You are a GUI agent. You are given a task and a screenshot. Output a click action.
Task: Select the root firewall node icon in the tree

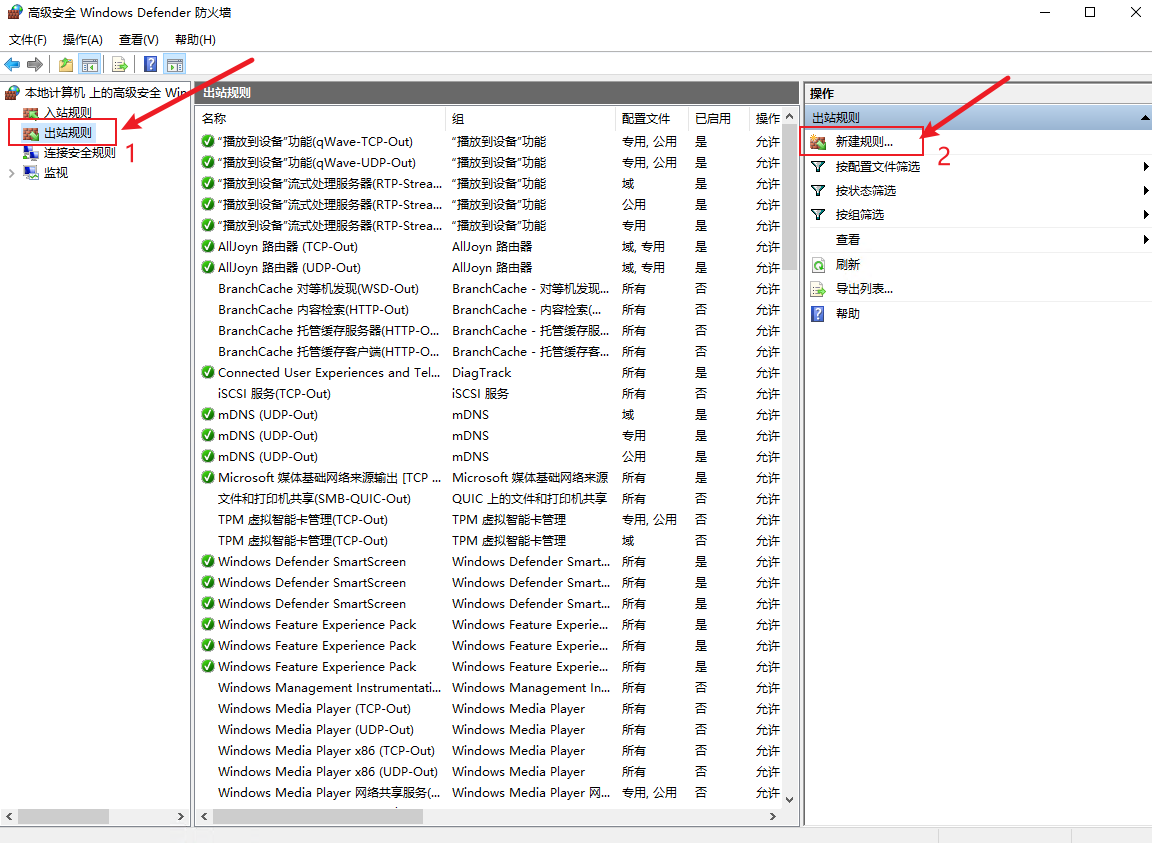pyautogui.click(x=12, y=93)
